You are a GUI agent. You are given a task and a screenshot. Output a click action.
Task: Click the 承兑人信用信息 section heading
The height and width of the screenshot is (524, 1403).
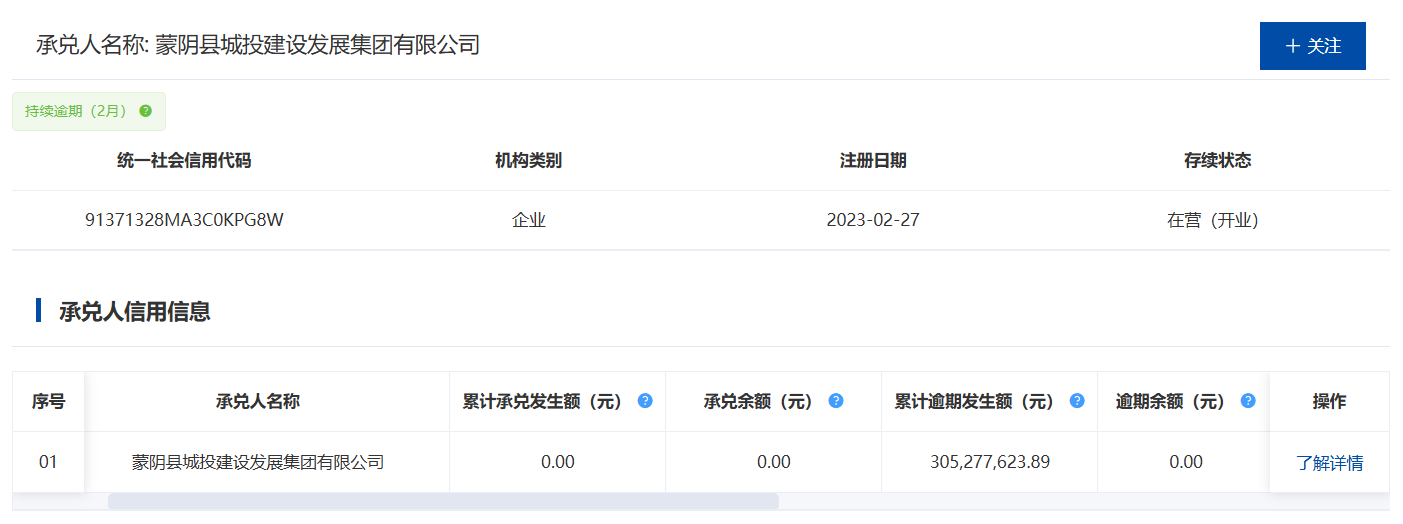(135, 311)
